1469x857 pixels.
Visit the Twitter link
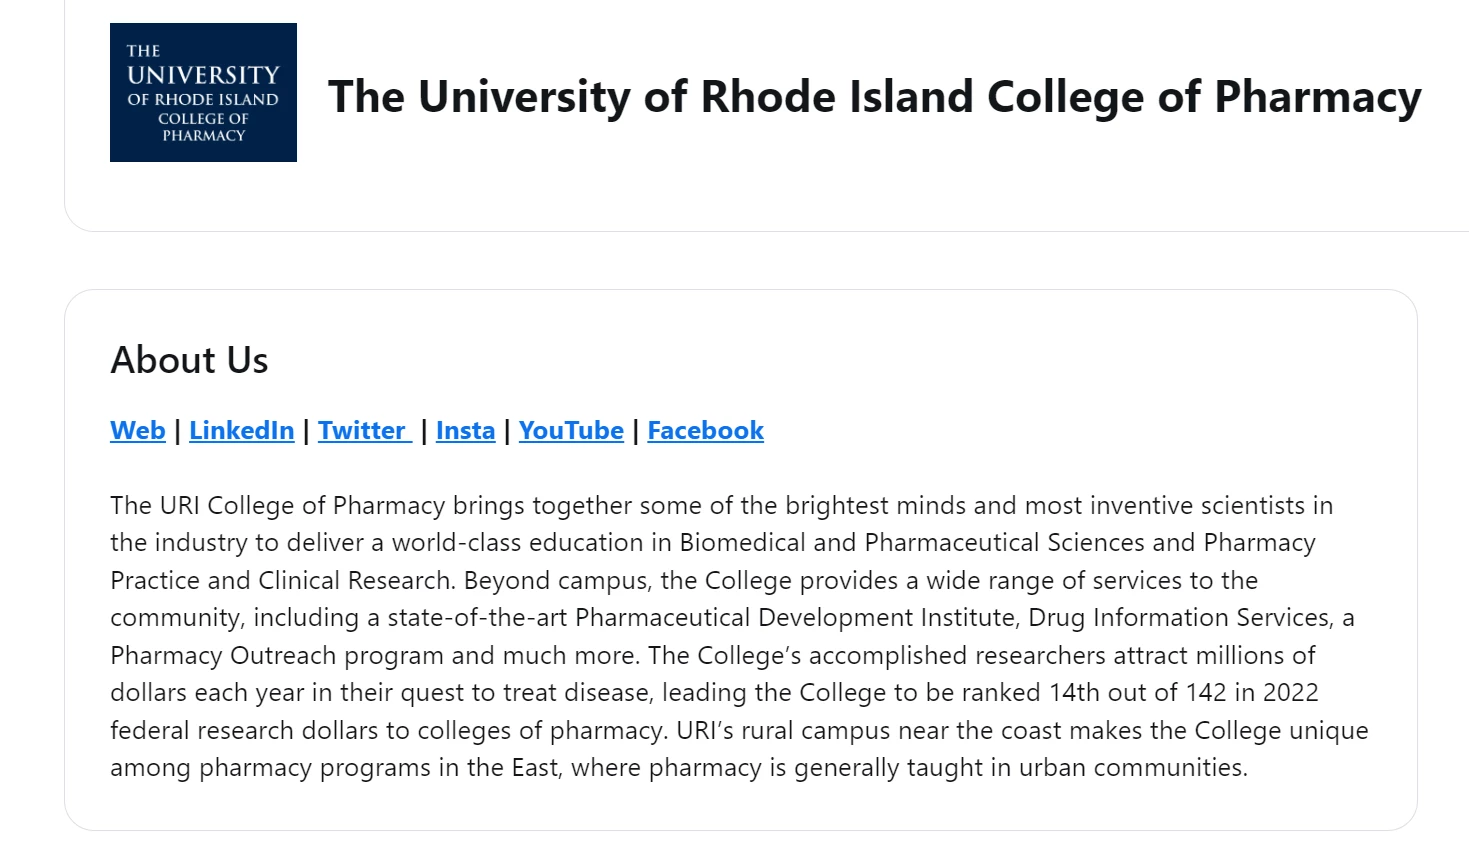(365, 430)
